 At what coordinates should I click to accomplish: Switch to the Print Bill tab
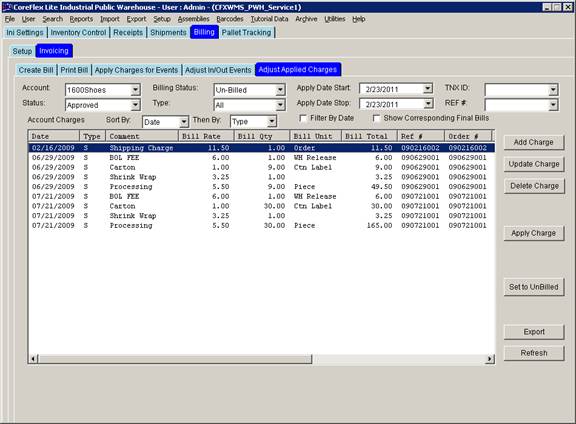click(x=74, y=70)
